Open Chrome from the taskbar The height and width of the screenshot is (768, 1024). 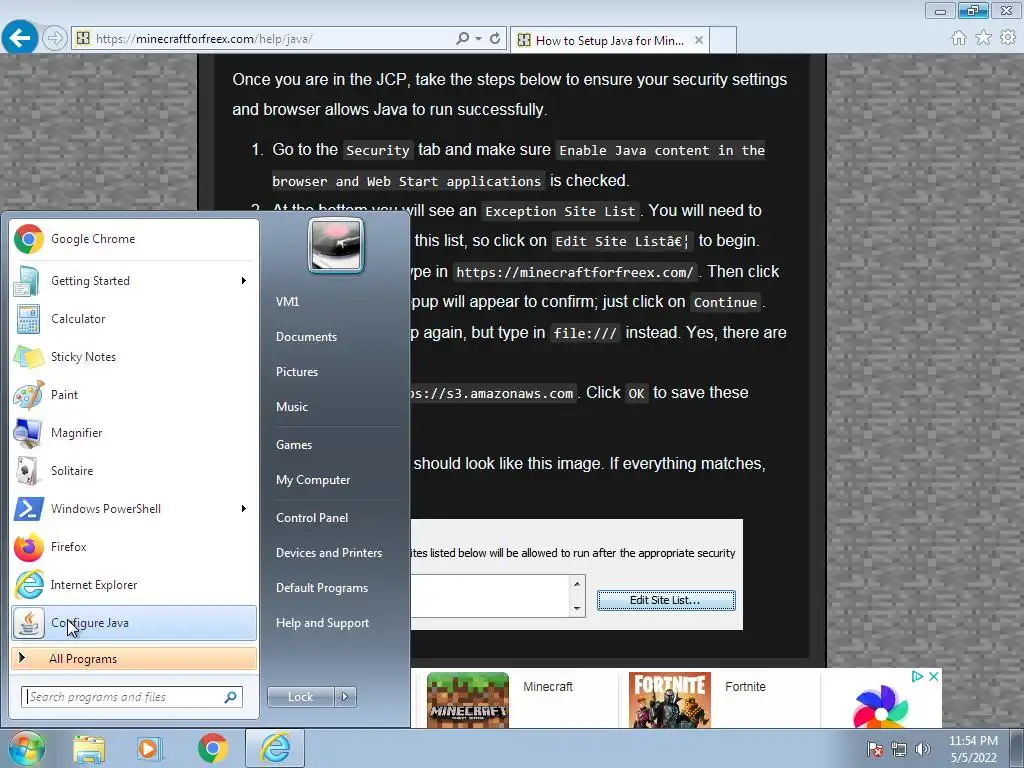point(212,749)
